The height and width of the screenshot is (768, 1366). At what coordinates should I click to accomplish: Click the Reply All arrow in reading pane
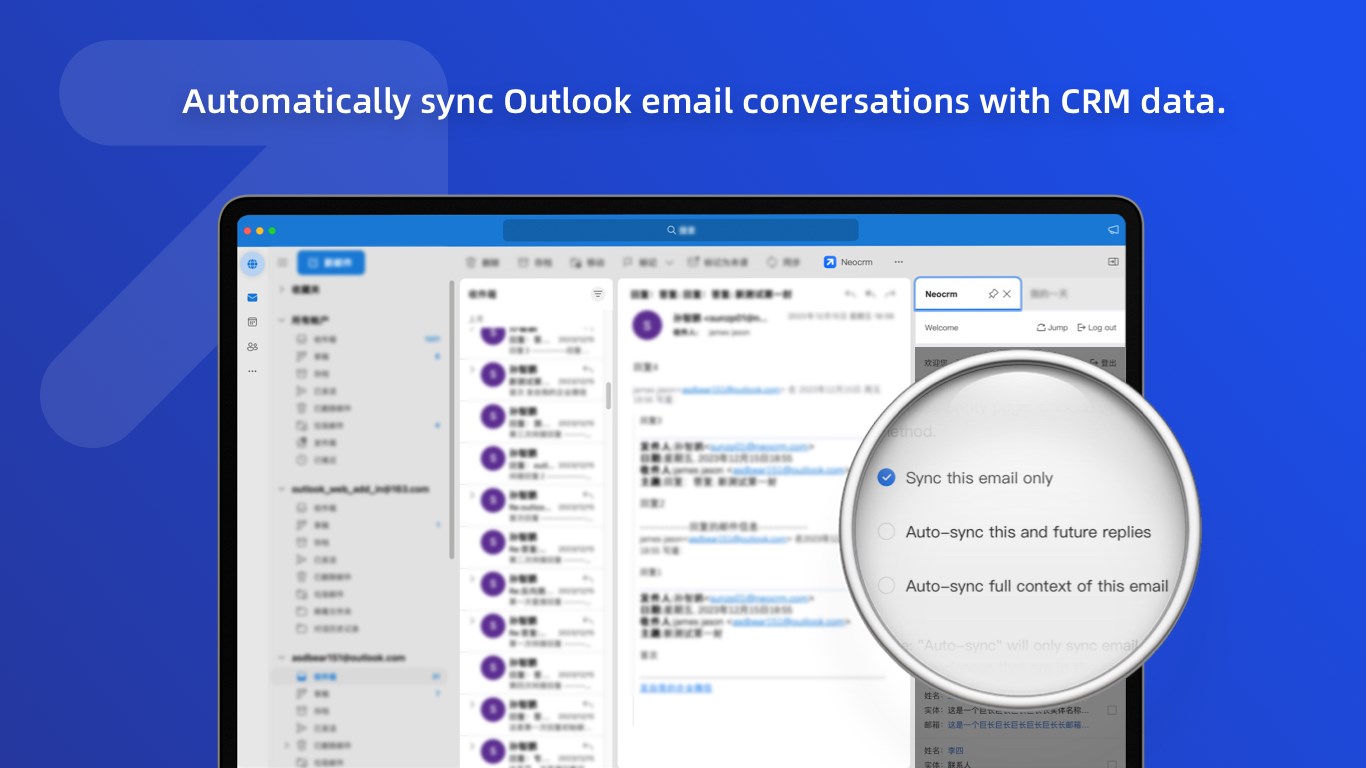click(x=870, y=294)
